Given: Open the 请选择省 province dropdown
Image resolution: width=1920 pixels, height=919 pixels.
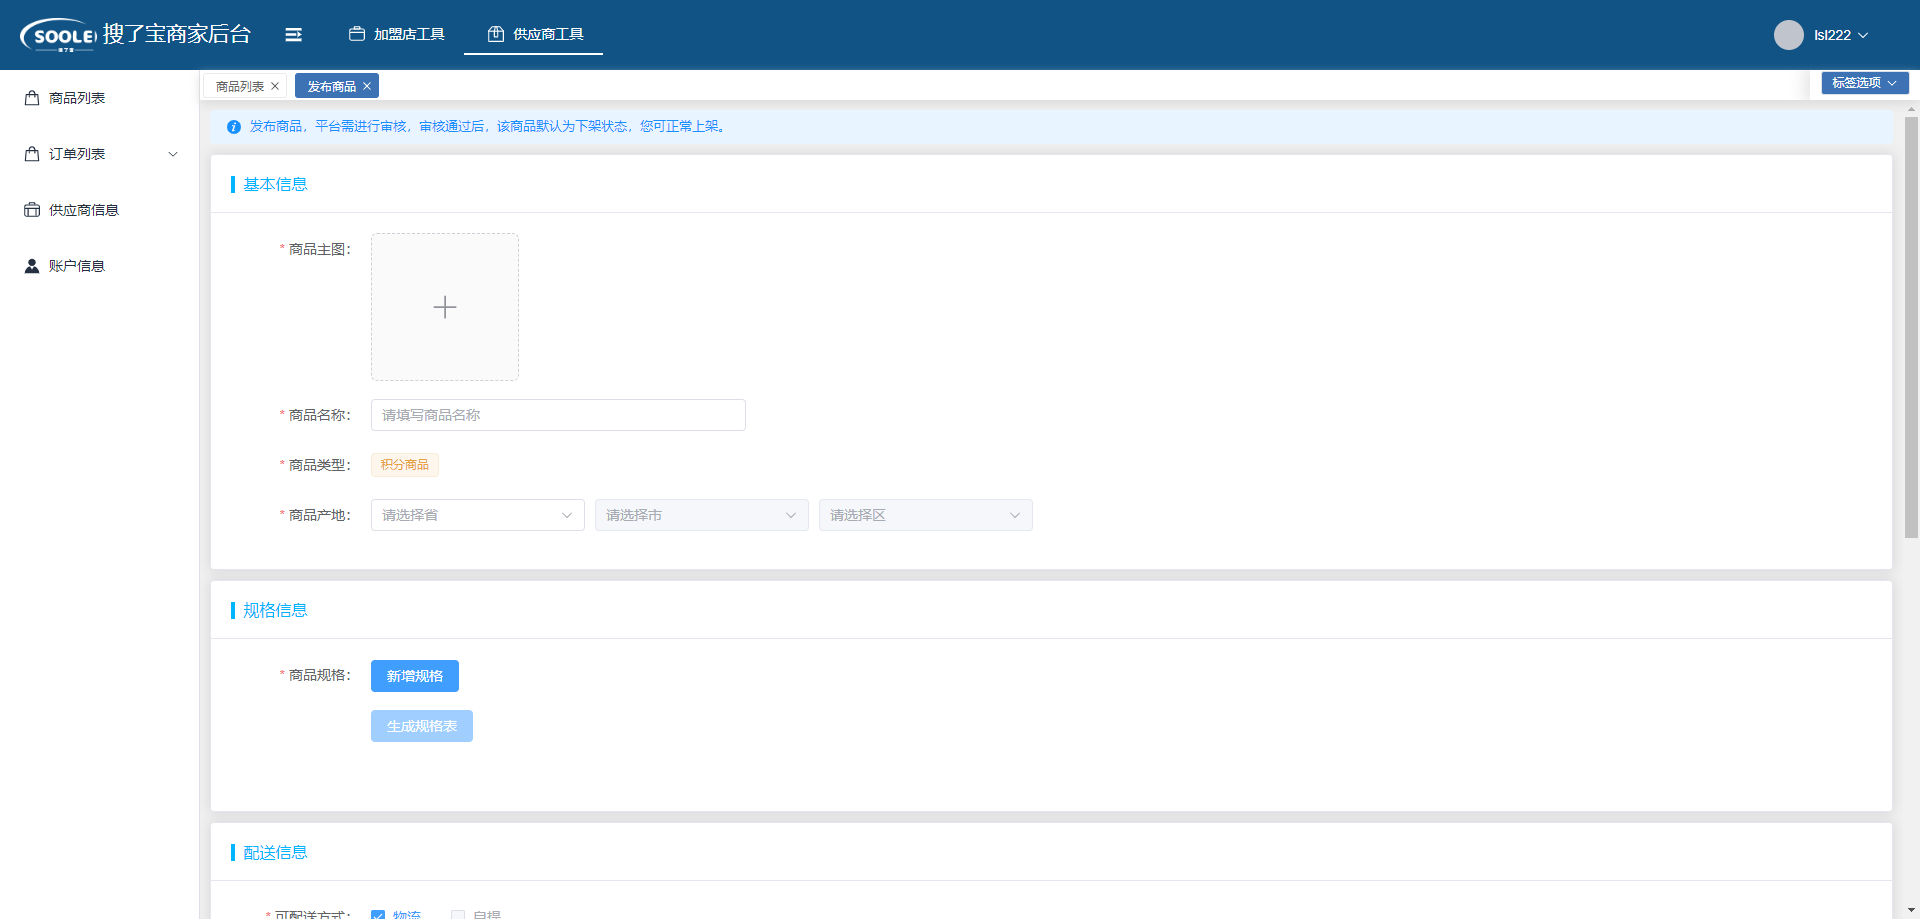Looking at the screenshot, I should (x=478, y=515).
